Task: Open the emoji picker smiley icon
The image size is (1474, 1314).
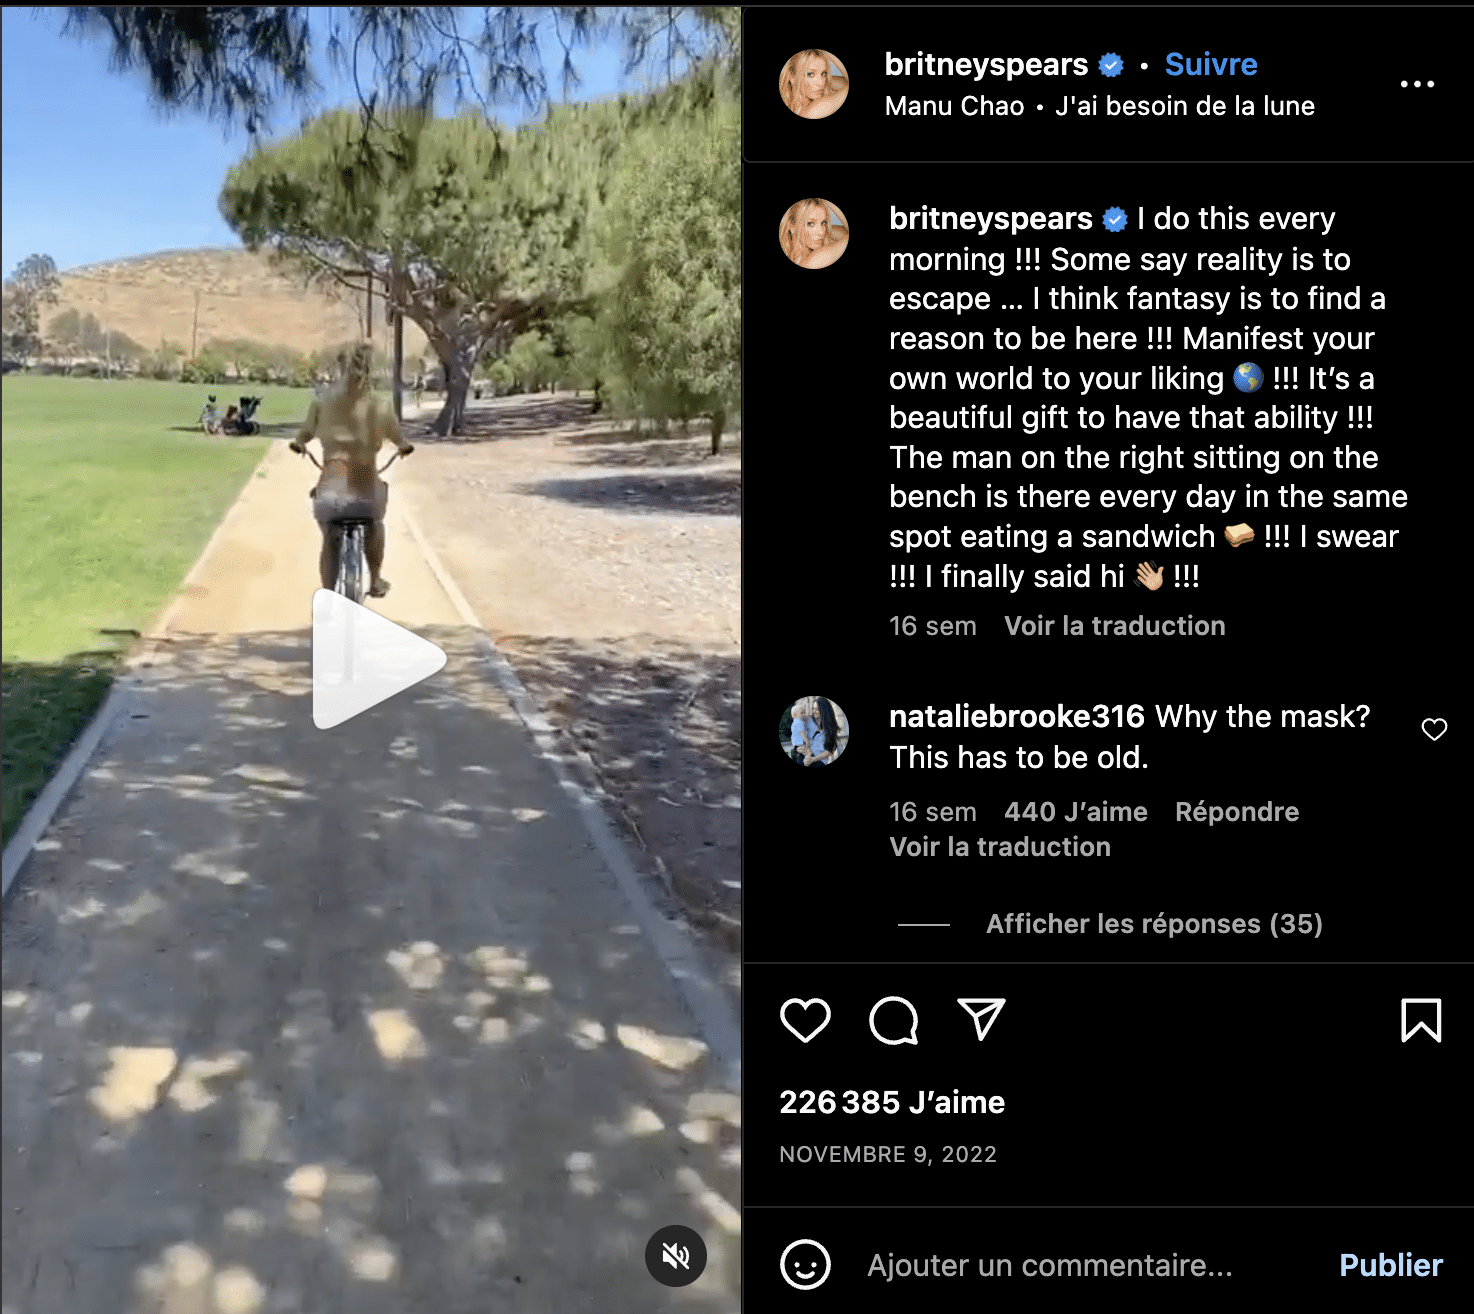Action: click(805, 1265)
